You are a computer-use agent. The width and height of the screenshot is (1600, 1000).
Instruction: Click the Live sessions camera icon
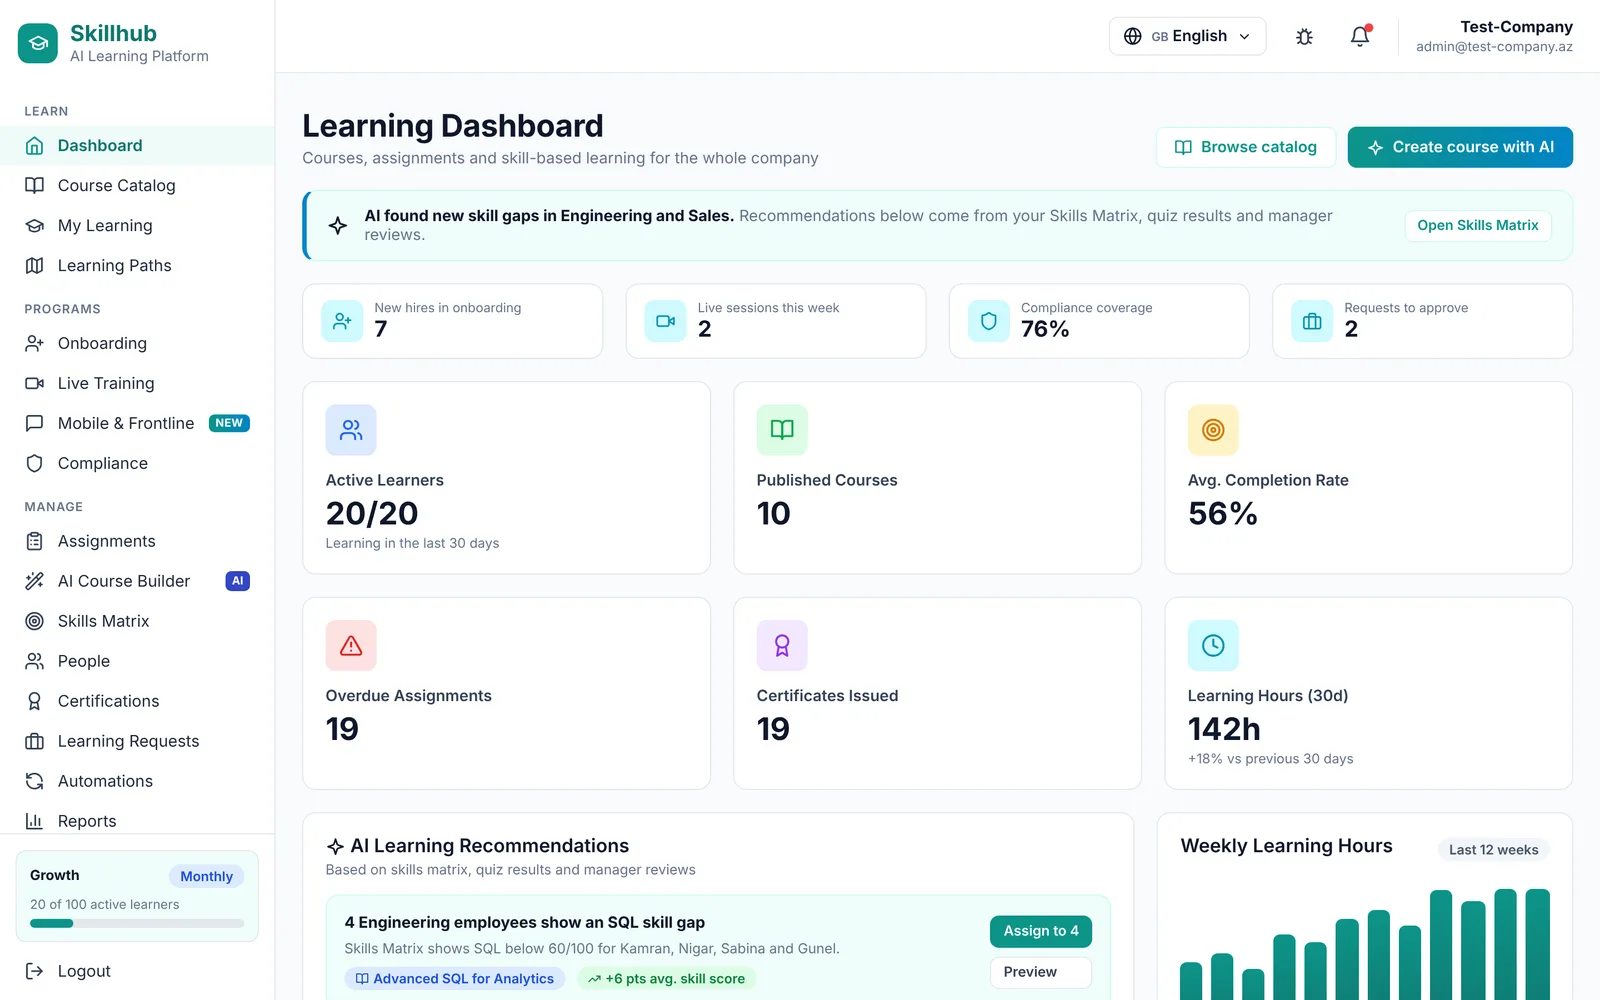665,321
